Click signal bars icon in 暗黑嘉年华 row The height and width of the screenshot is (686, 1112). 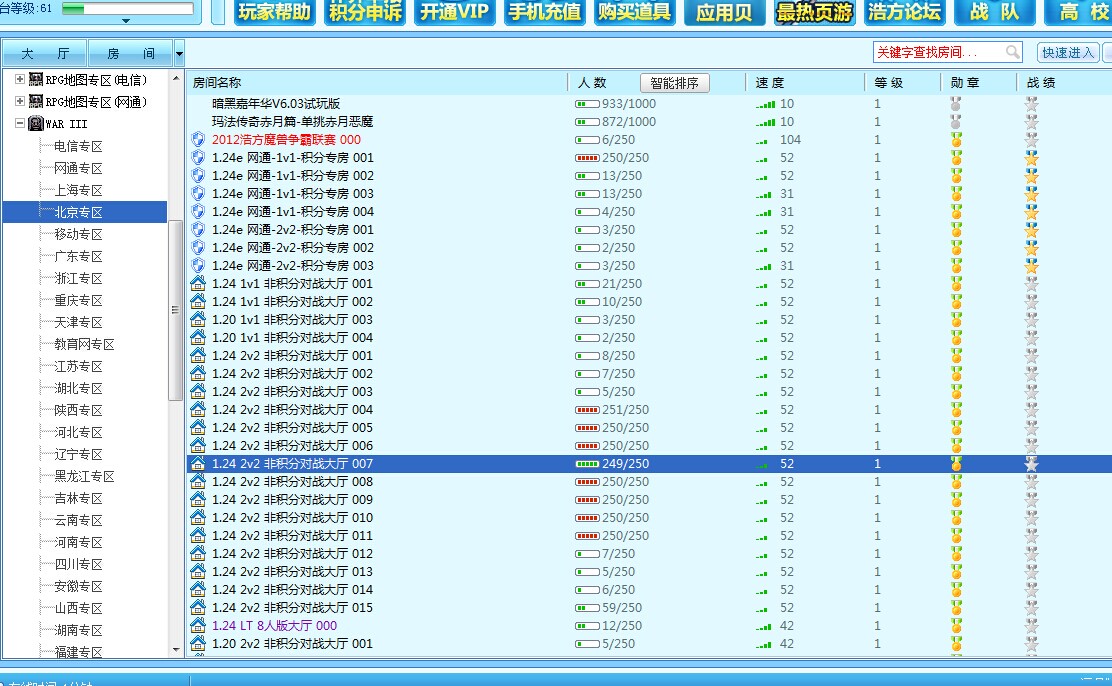pos(765,104)
